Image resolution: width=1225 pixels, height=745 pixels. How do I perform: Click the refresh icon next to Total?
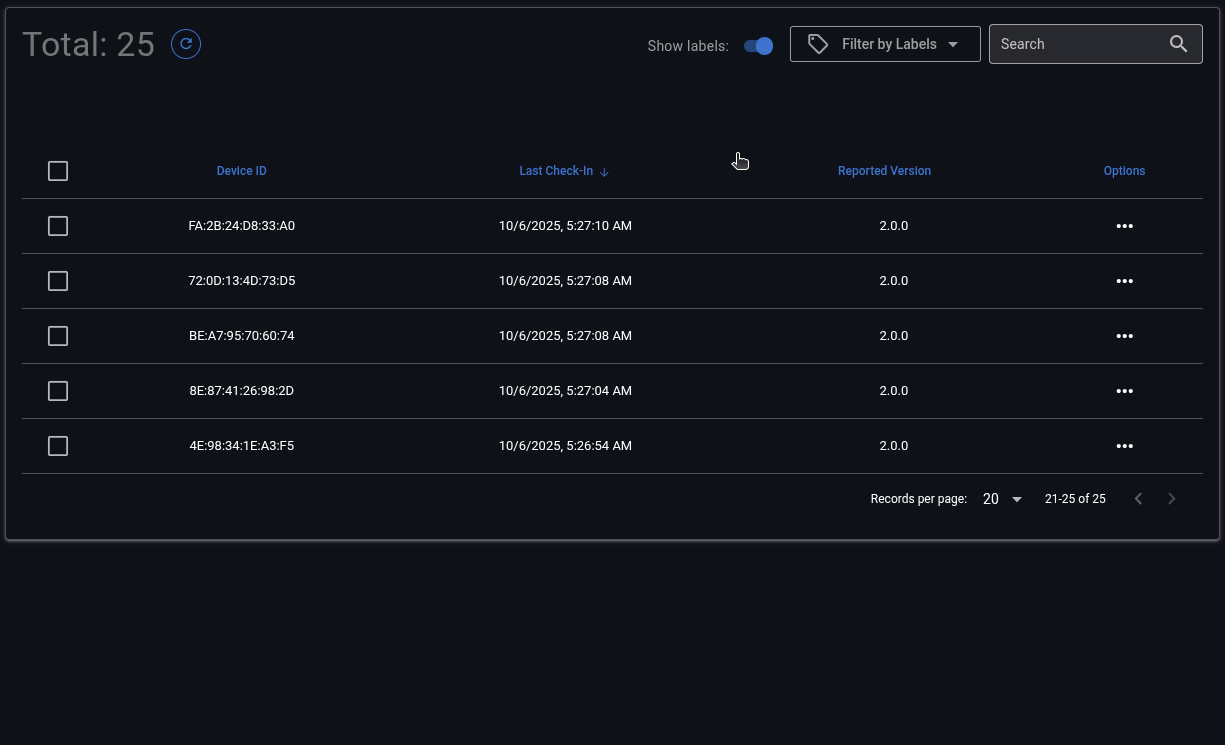pos(186,44)
